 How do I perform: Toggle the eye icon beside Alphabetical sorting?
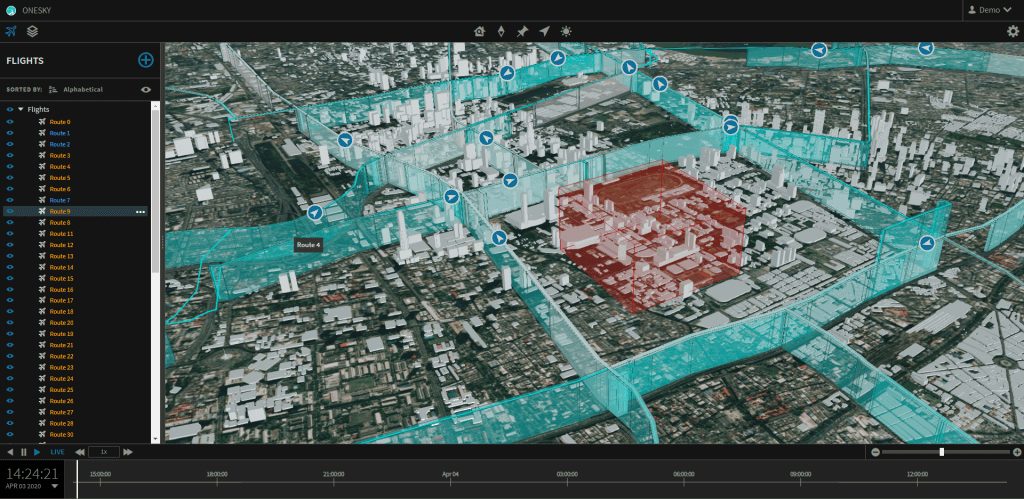click(x=146, y=89)
